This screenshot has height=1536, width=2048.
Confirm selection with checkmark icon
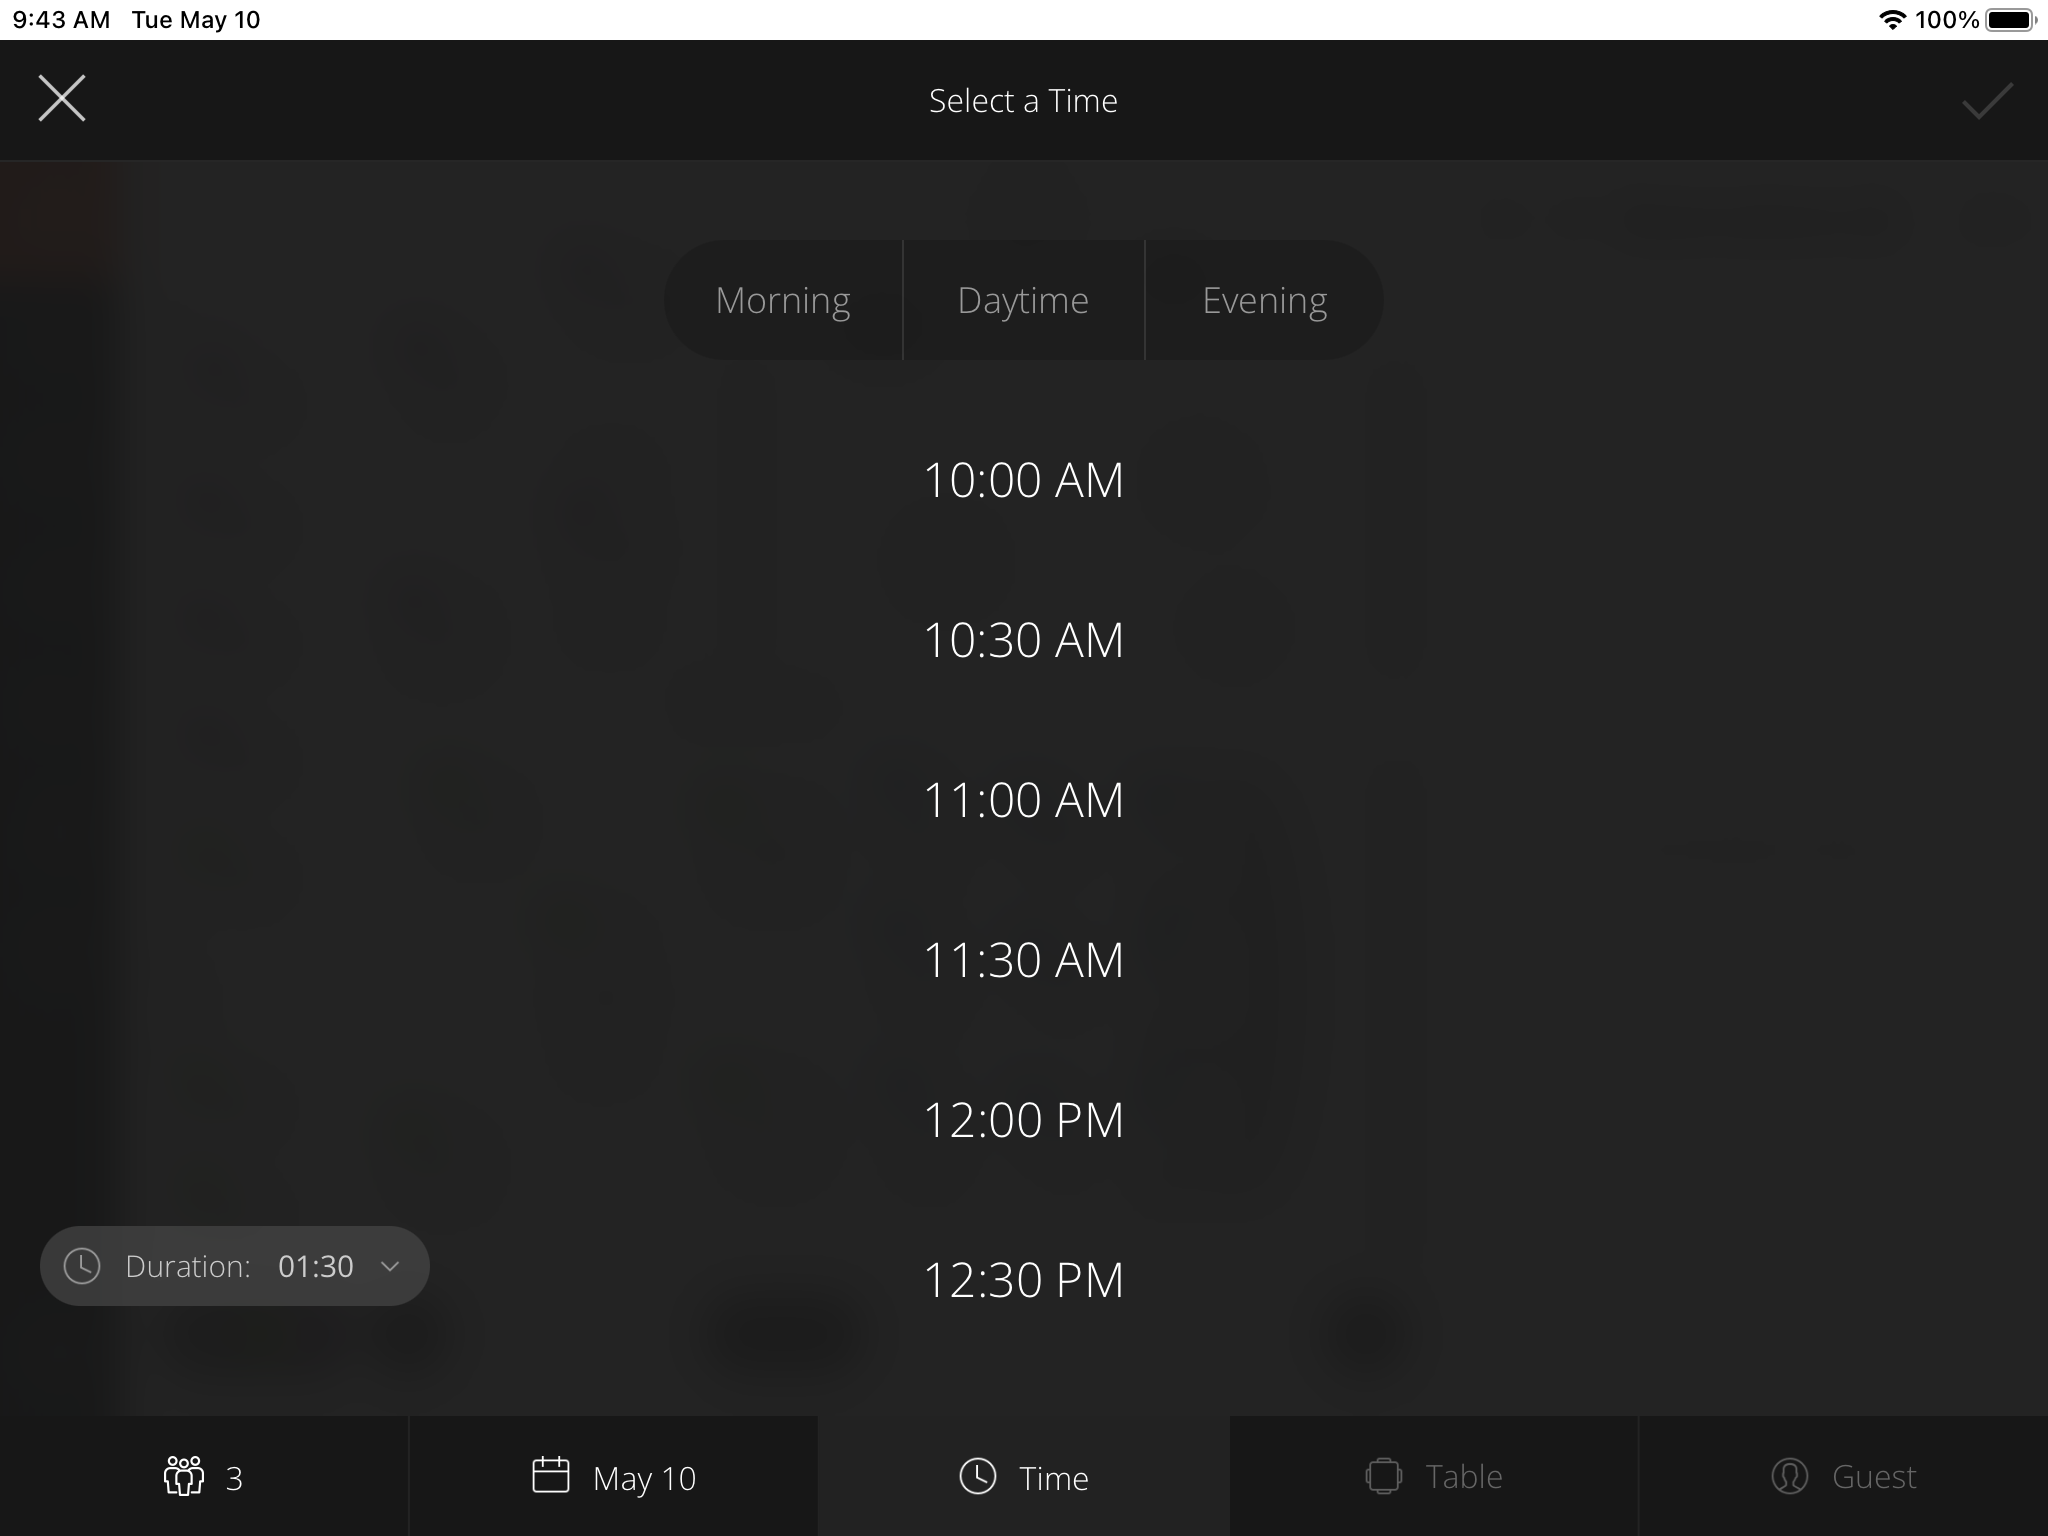1986,101
